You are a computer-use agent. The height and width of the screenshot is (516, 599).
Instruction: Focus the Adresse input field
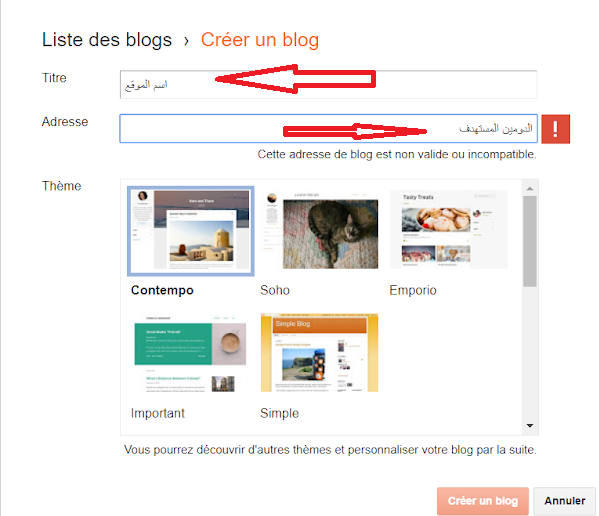[329, 129]
